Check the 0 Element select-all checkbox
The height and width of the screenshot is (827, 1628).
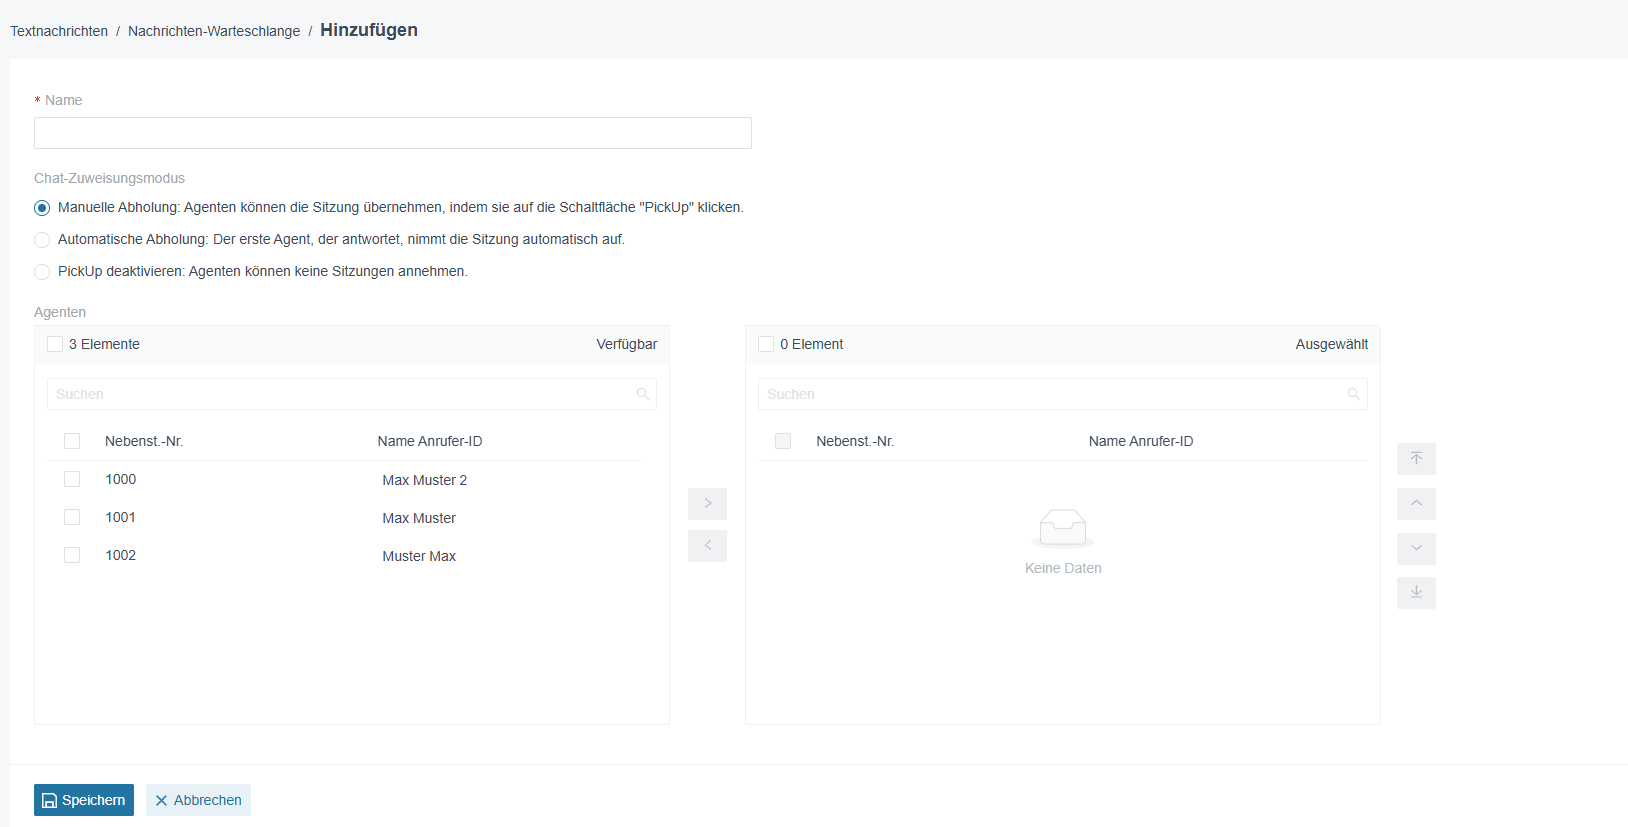click(766, 344)
